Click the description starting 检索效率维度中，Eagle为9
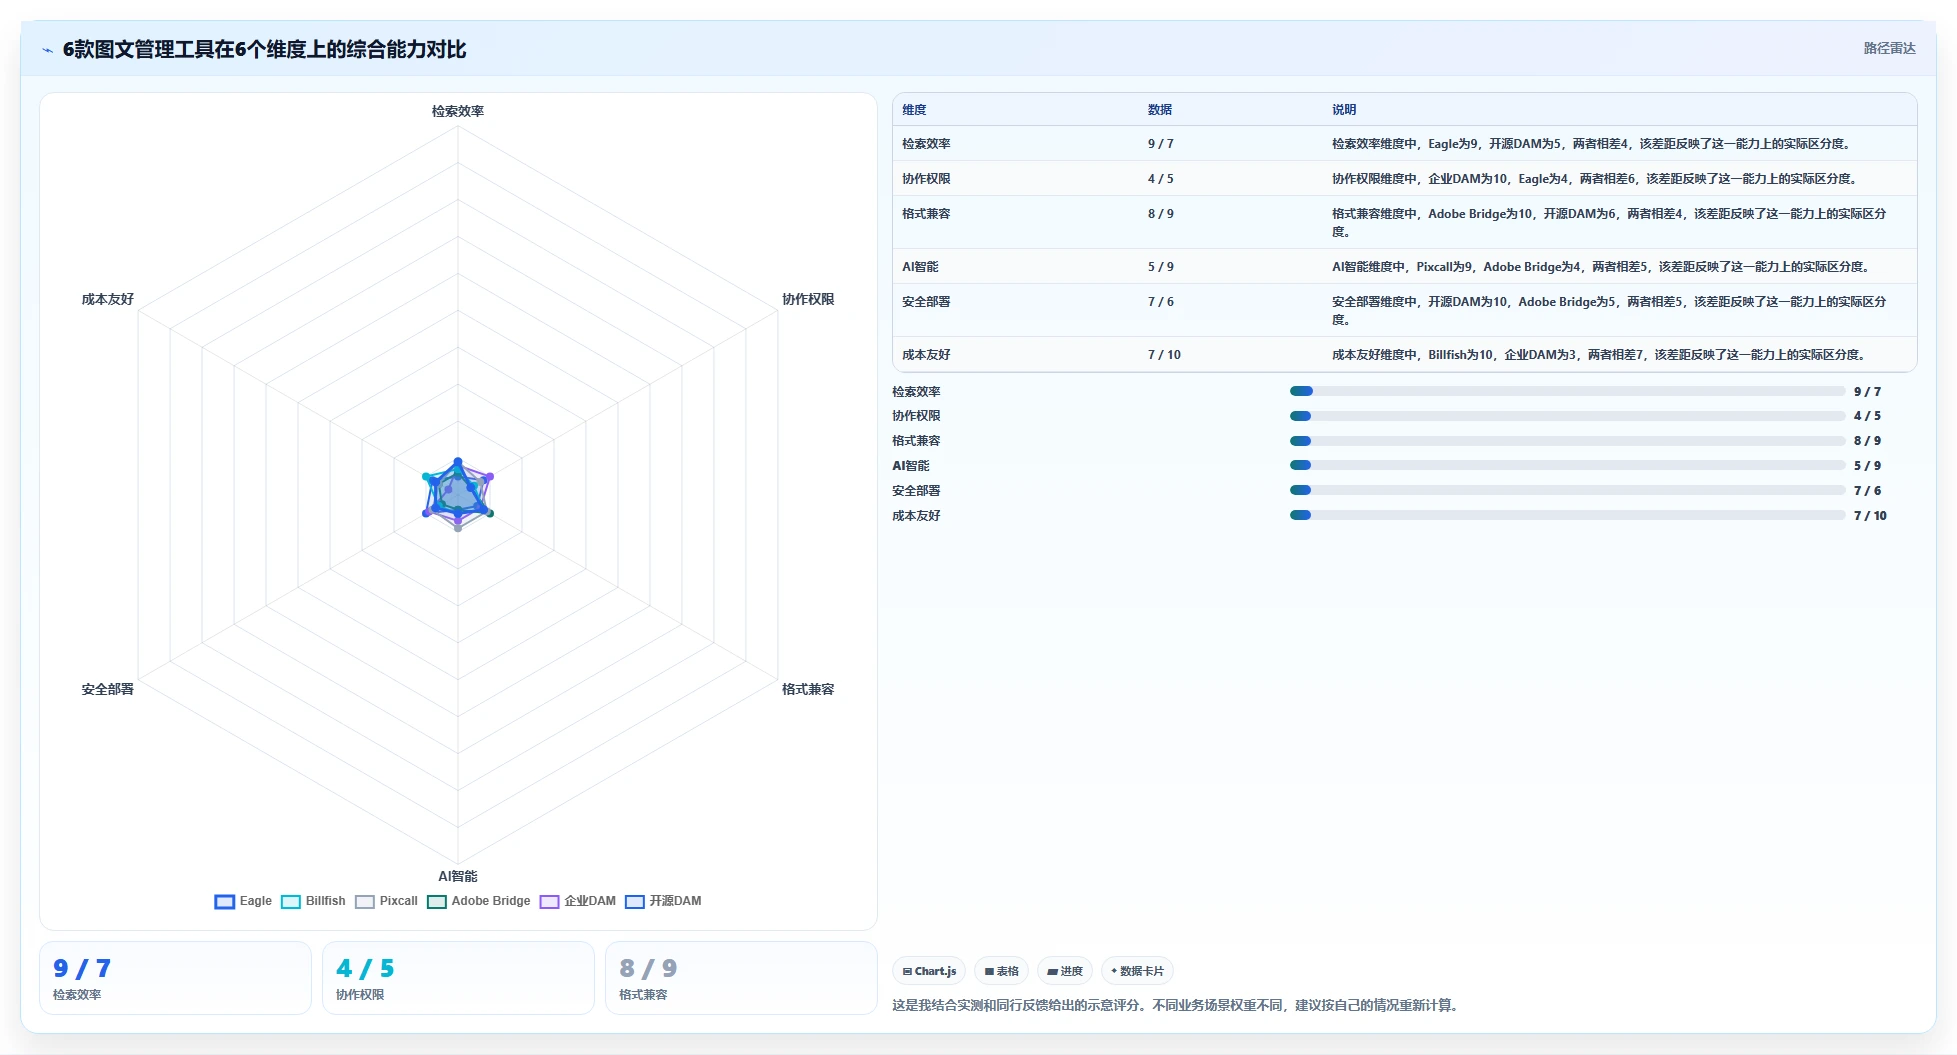This screenshot has width=1957, height=1055. tap(1591, 144)
